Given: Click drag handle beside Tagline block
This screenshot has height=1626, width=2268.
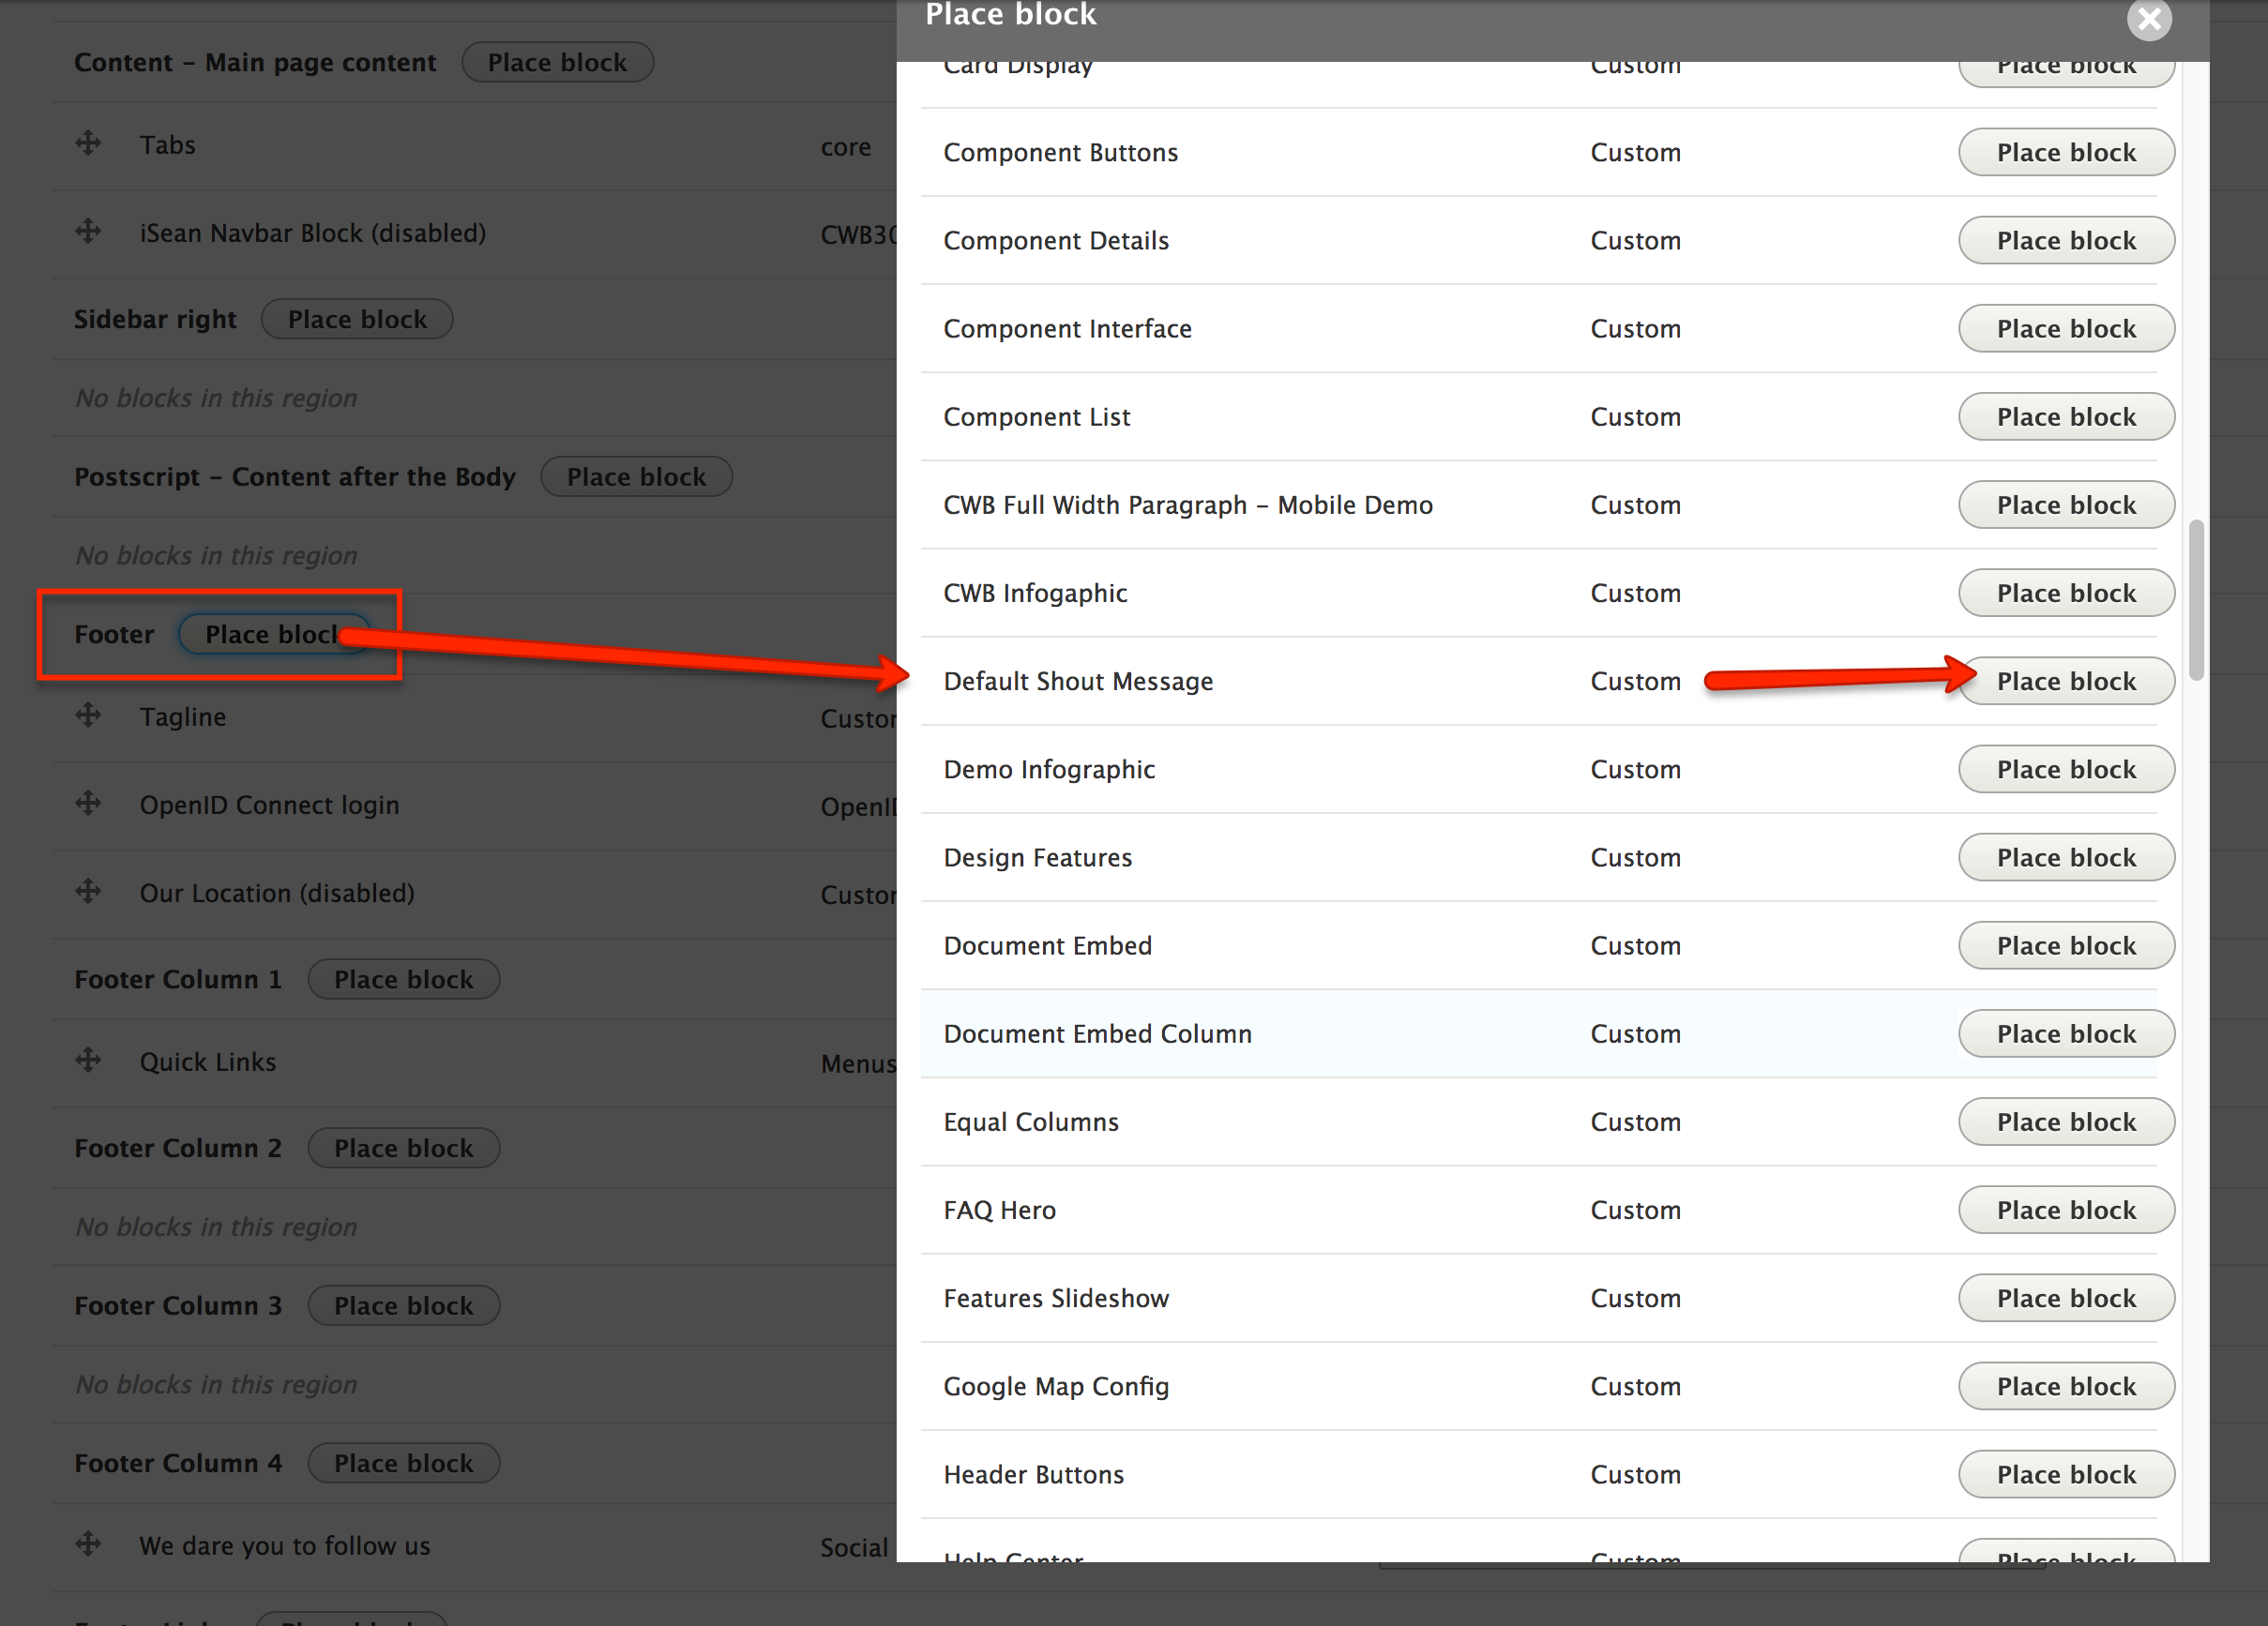Looking at the screenshot, I should click(88, 715).
